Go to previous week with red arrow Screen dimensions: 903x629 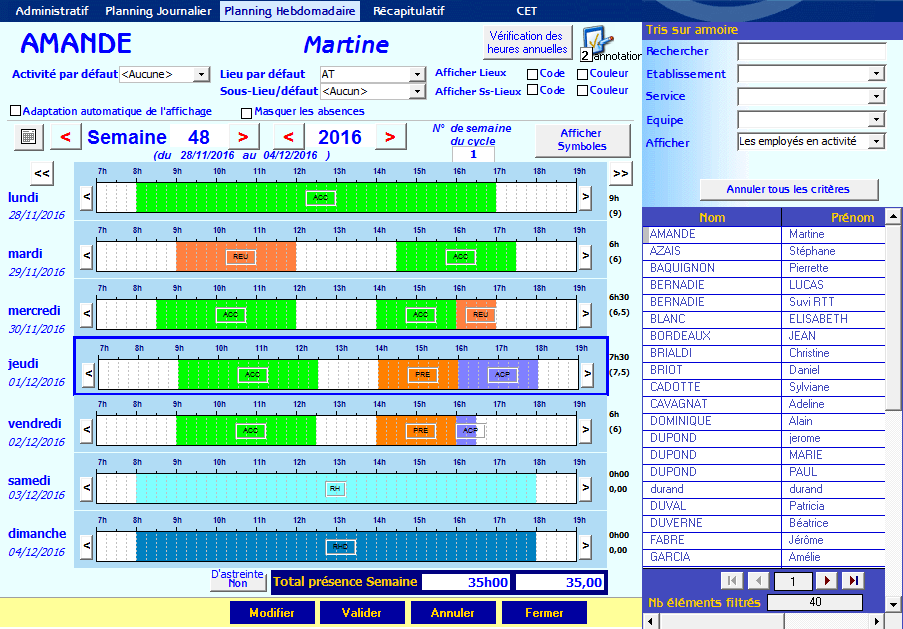pyautogui.click(x=66, y=137)
